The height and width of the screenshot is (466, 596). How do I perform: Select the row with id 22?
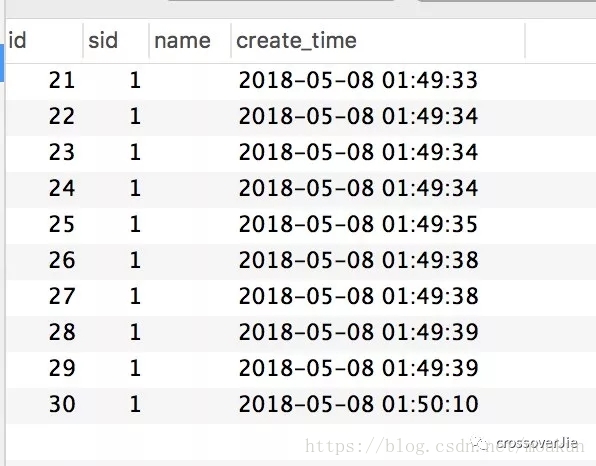pos(301,117)
